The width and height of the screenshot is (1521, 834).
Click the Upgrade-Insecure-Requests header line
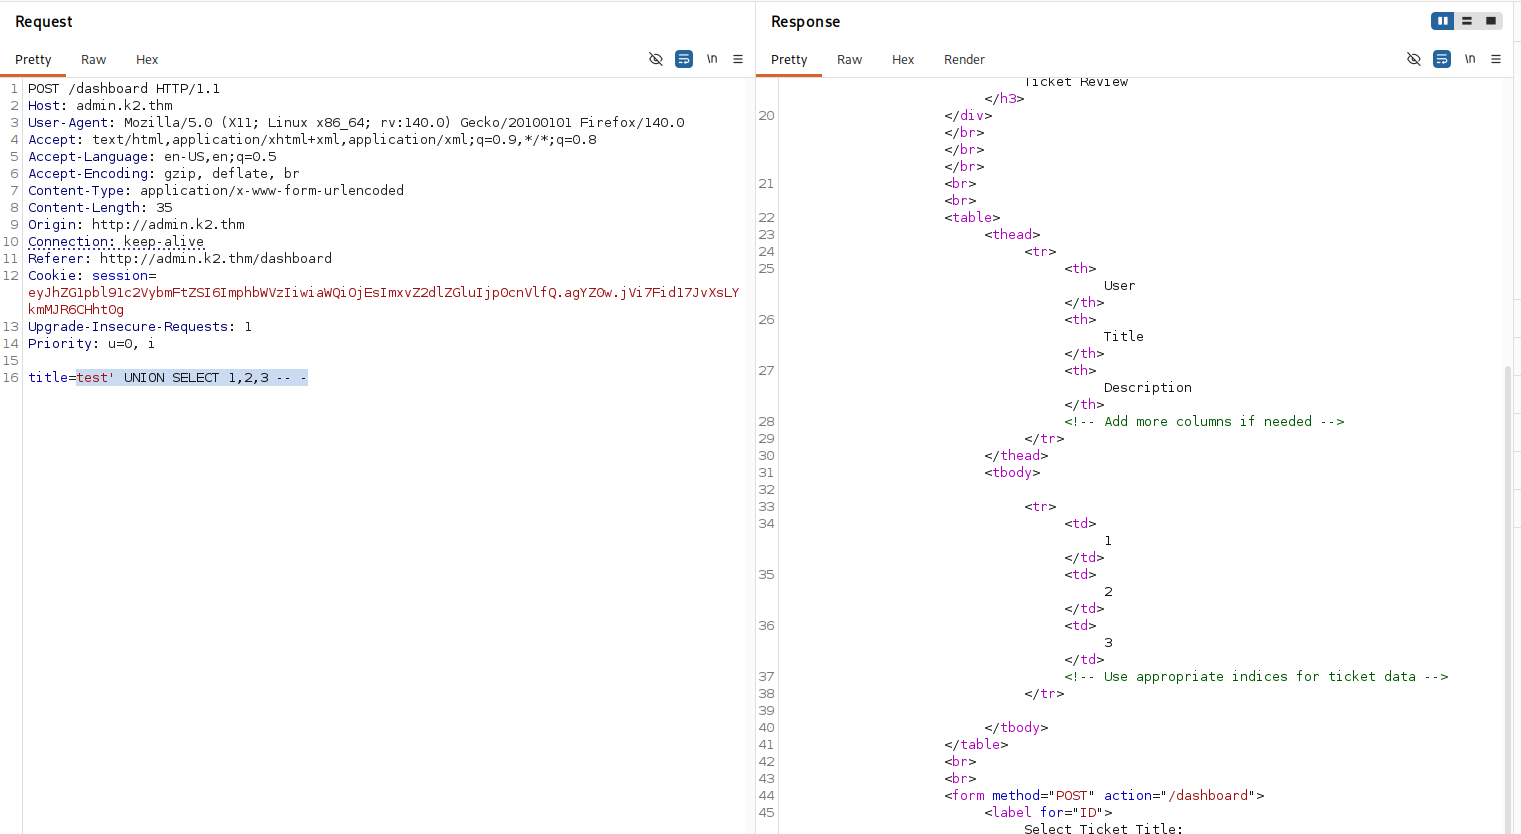[x=140, y=326]
